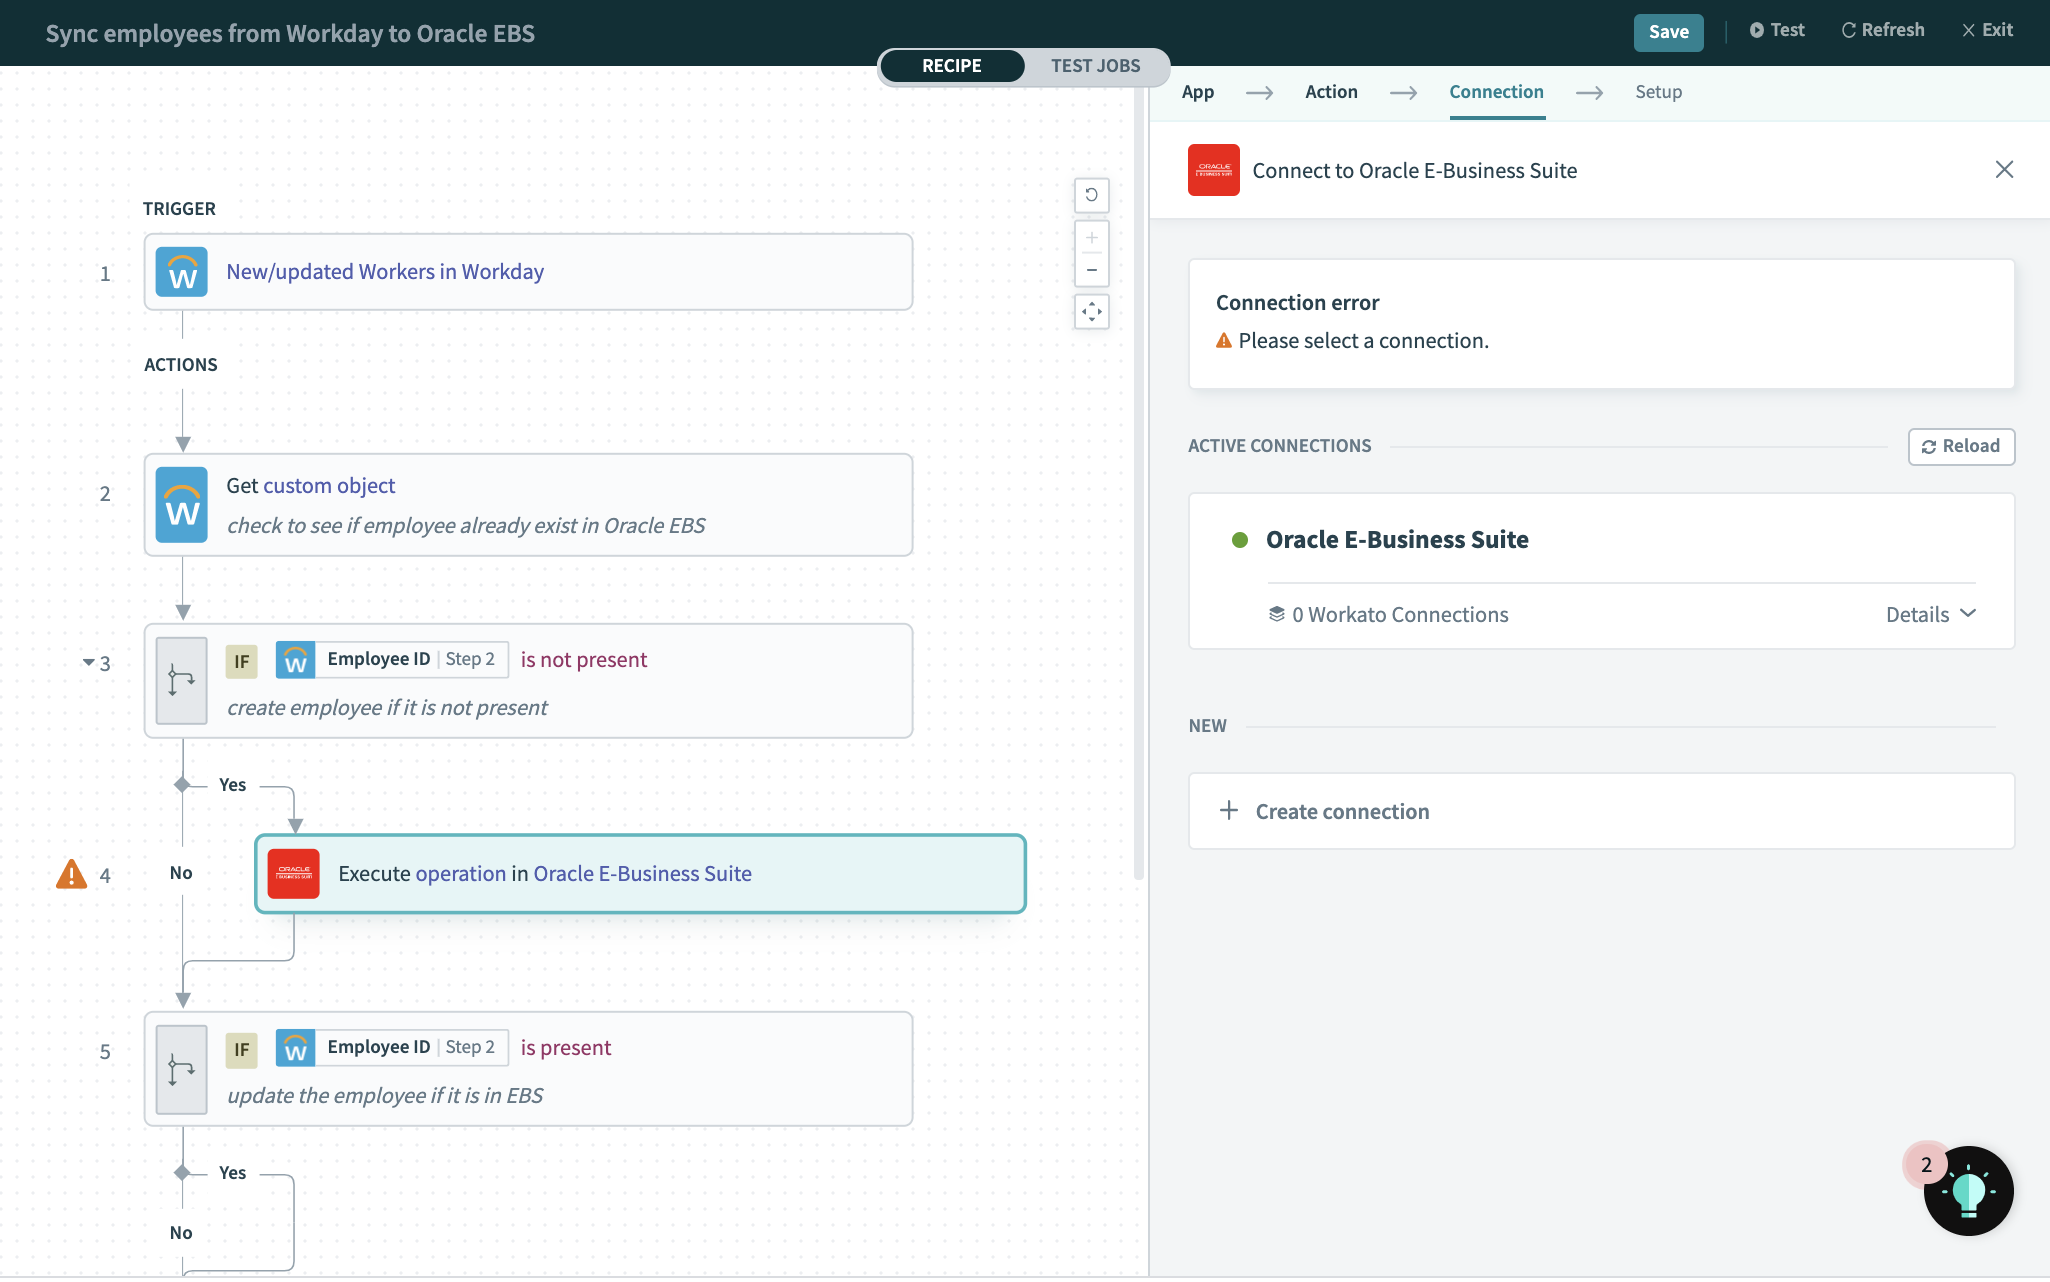
Task: Zoom in on the recipe canvas
Action: [x=1091, y=238]
